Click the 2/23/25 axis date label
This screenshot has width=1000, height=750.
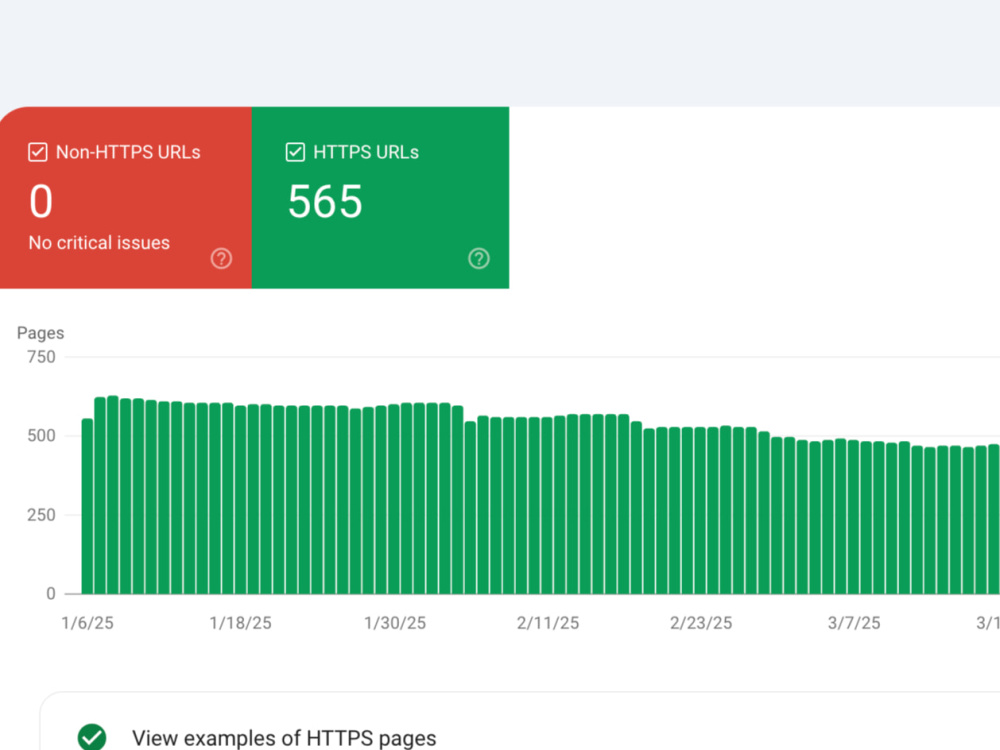click(701, 623)
